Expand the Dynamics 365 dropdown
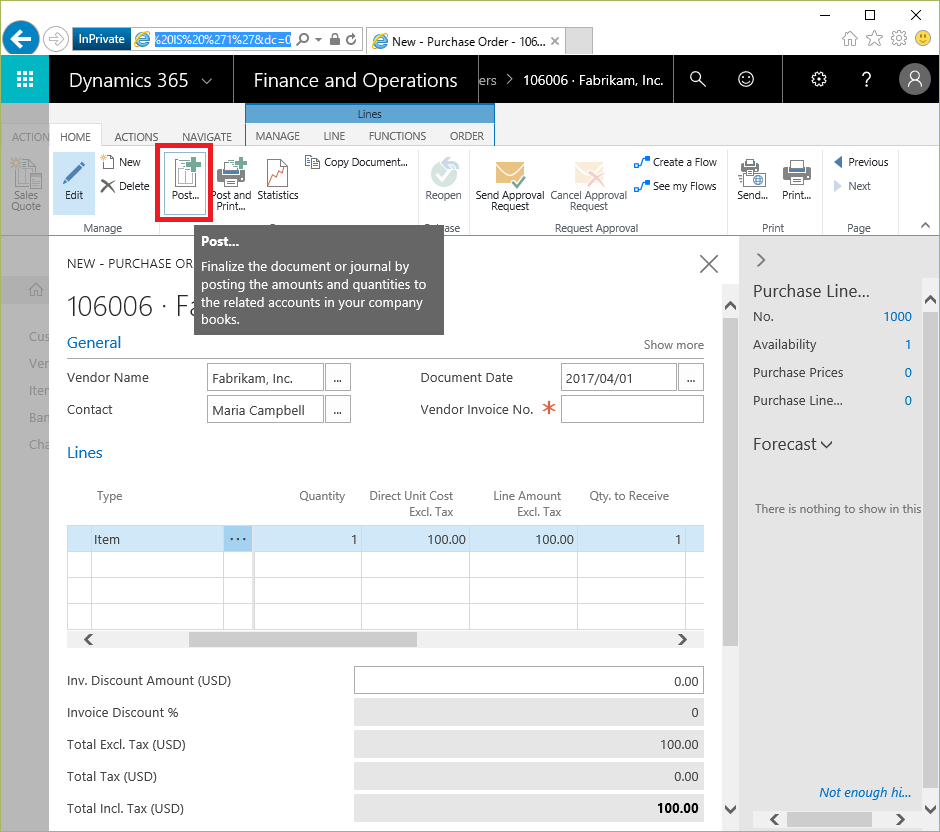Screen dimensions: 940x832 (207, 81)
